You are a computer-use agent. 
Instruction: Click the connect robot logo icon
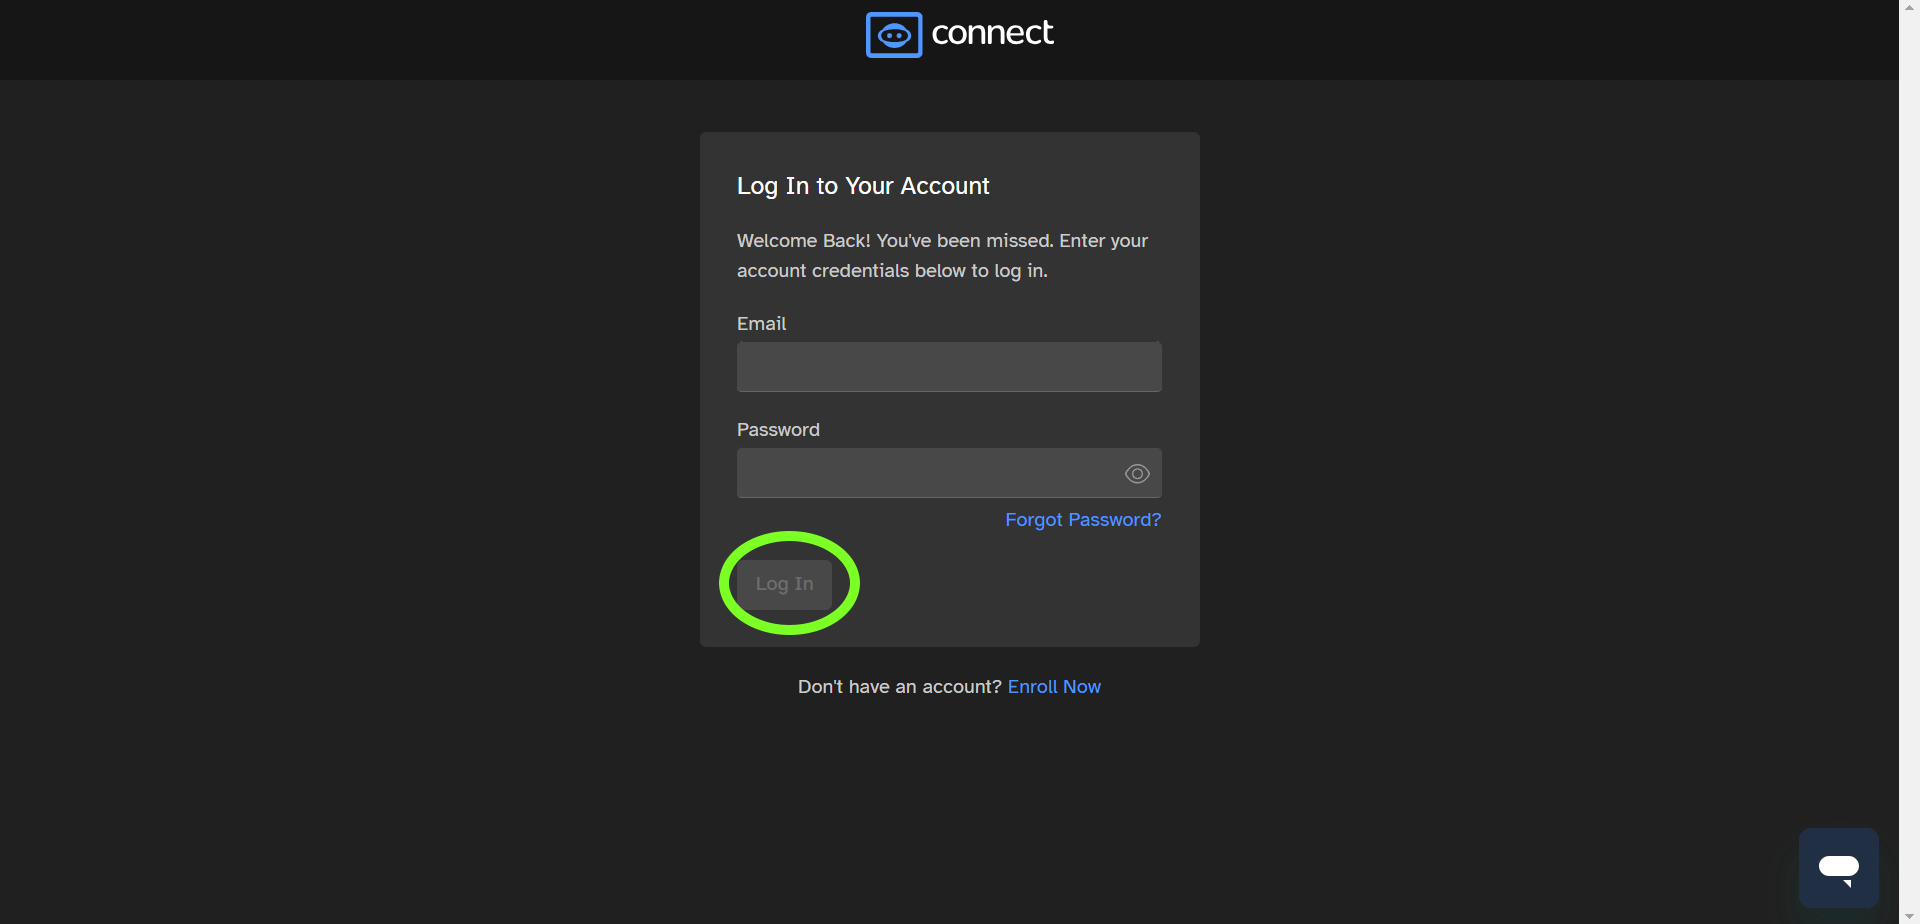(x=893, y=35)
